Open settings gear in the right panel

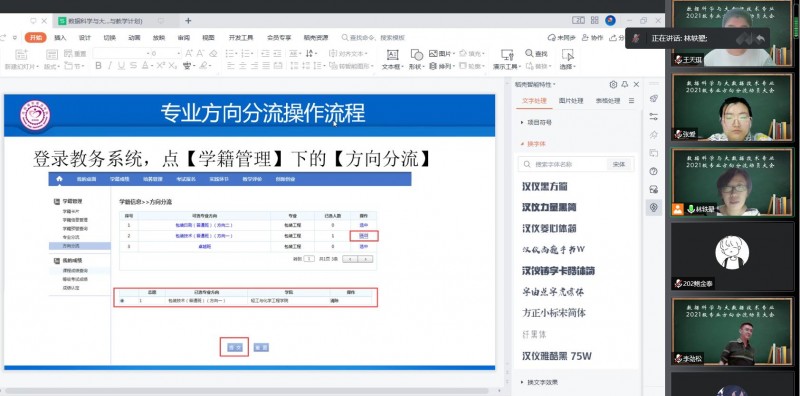(x=613, y=84)
